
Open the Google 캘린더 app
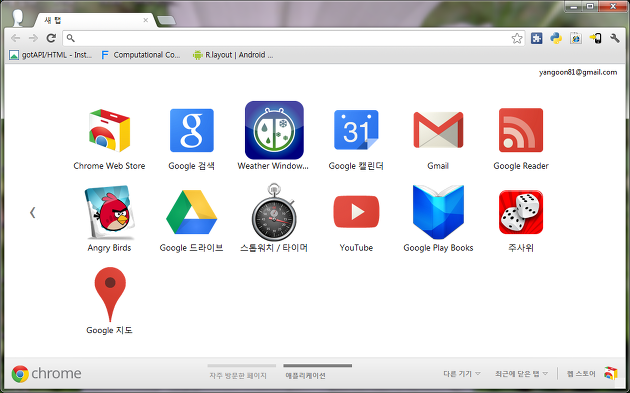[356, 130]
